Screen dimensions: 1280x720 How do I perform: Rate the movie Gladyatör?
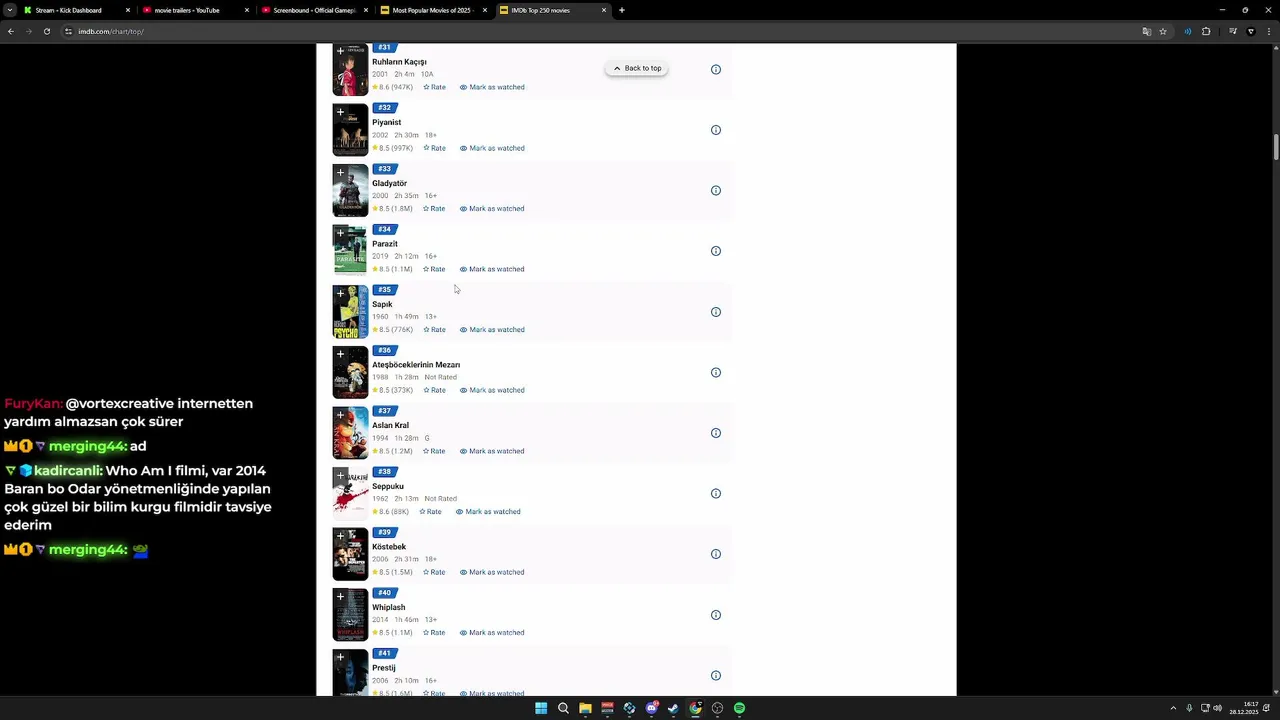coord(434,209)
